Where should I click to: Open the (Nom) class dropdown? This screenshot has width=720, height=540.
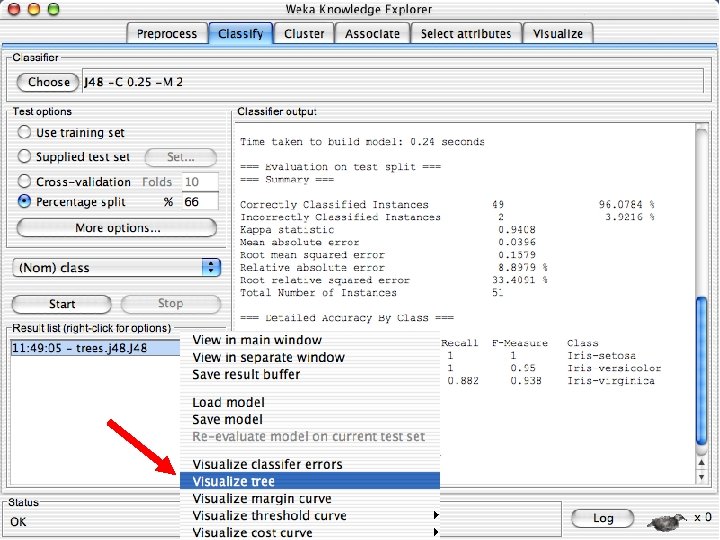click(117, 268)
